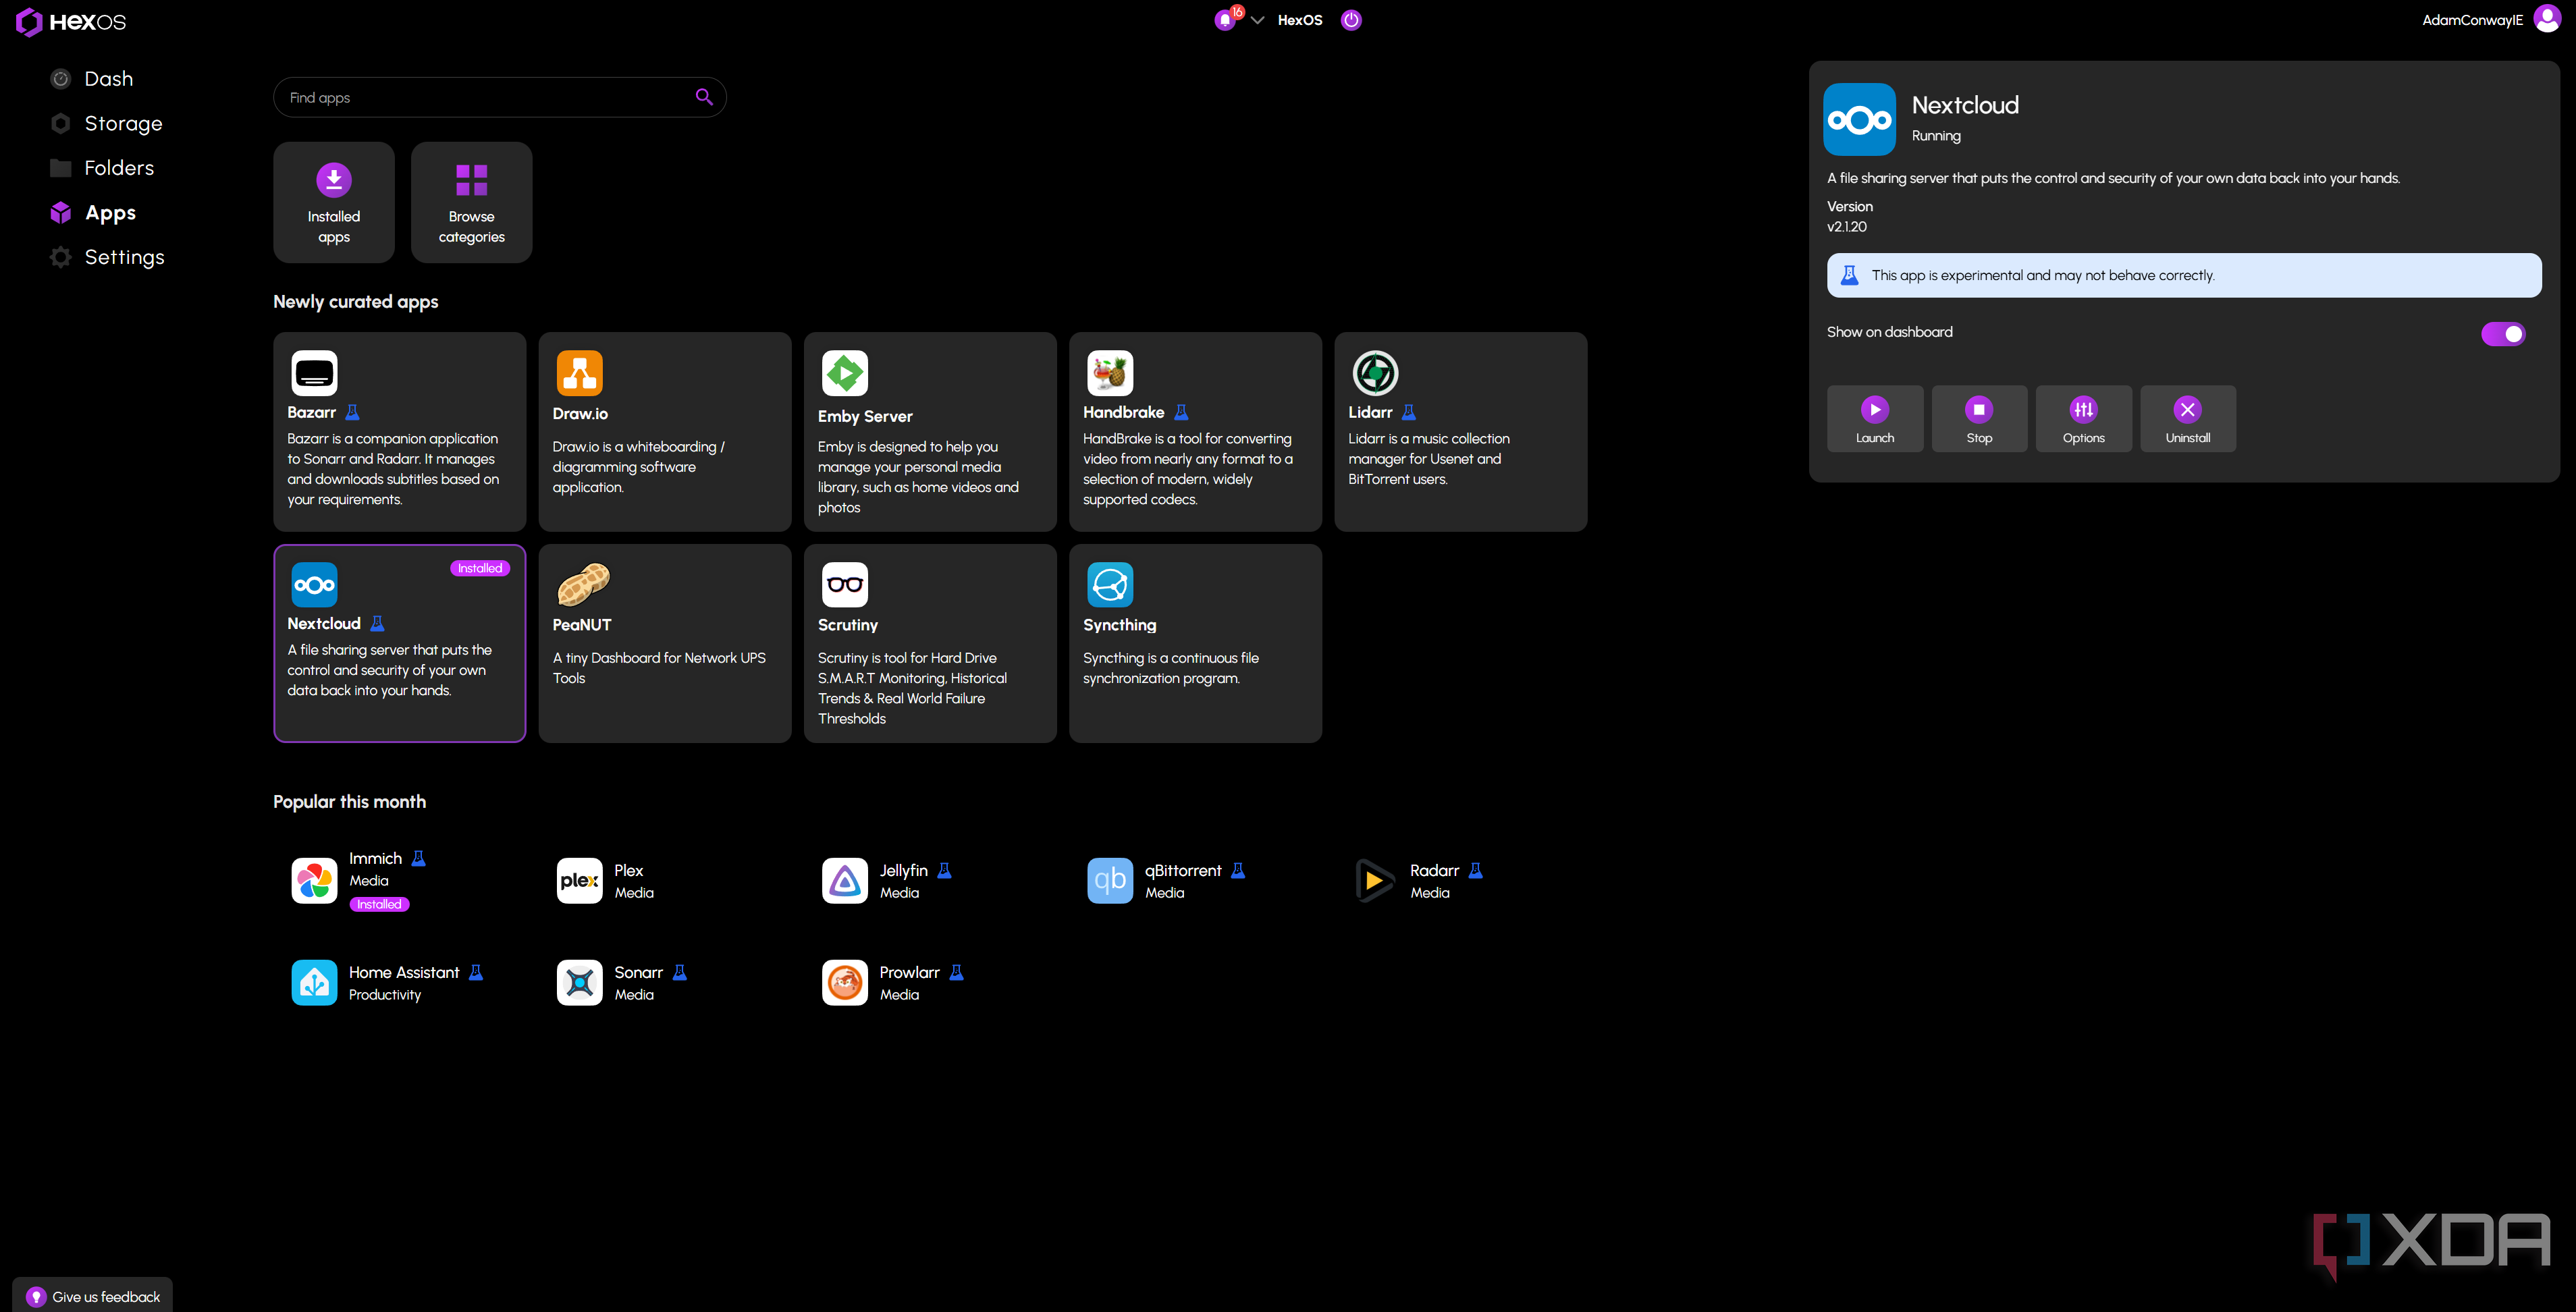Open Settings in the sidebar
The width and height of the screenshot is (2576, 1312).
coord(107,257)
